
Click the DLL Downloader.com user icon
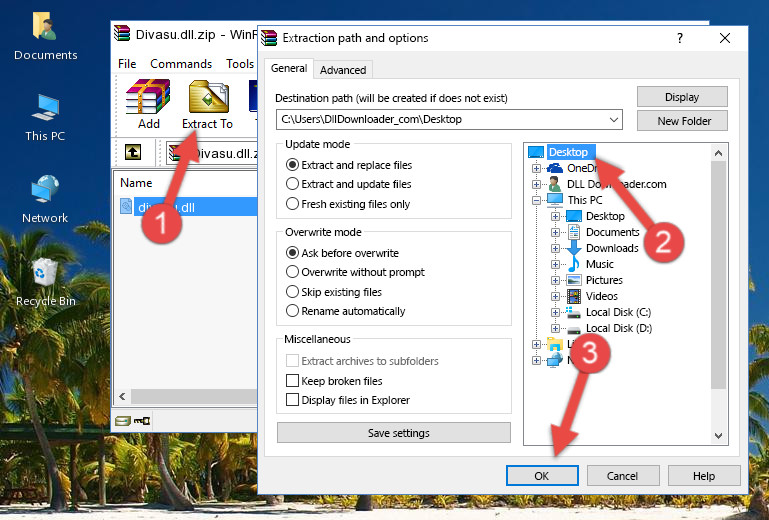[555, 184]
